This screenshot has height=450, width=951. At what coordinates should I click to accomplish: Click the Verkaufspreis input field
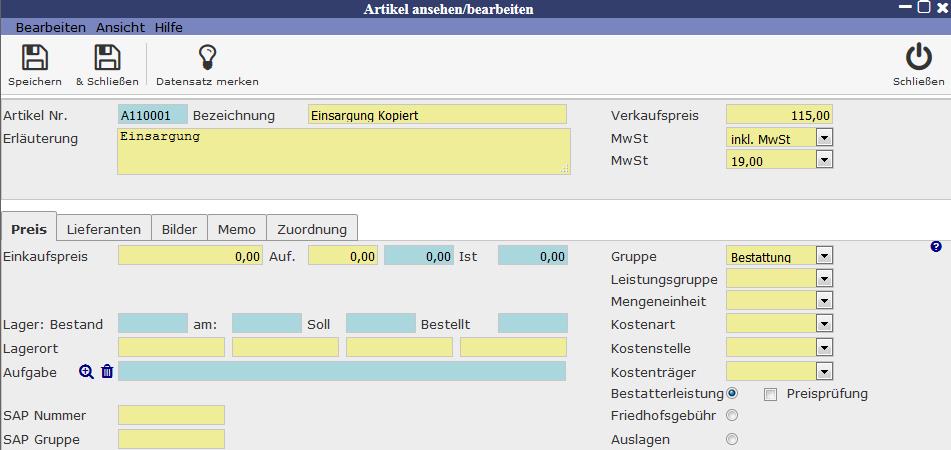[x=779, y=115]
